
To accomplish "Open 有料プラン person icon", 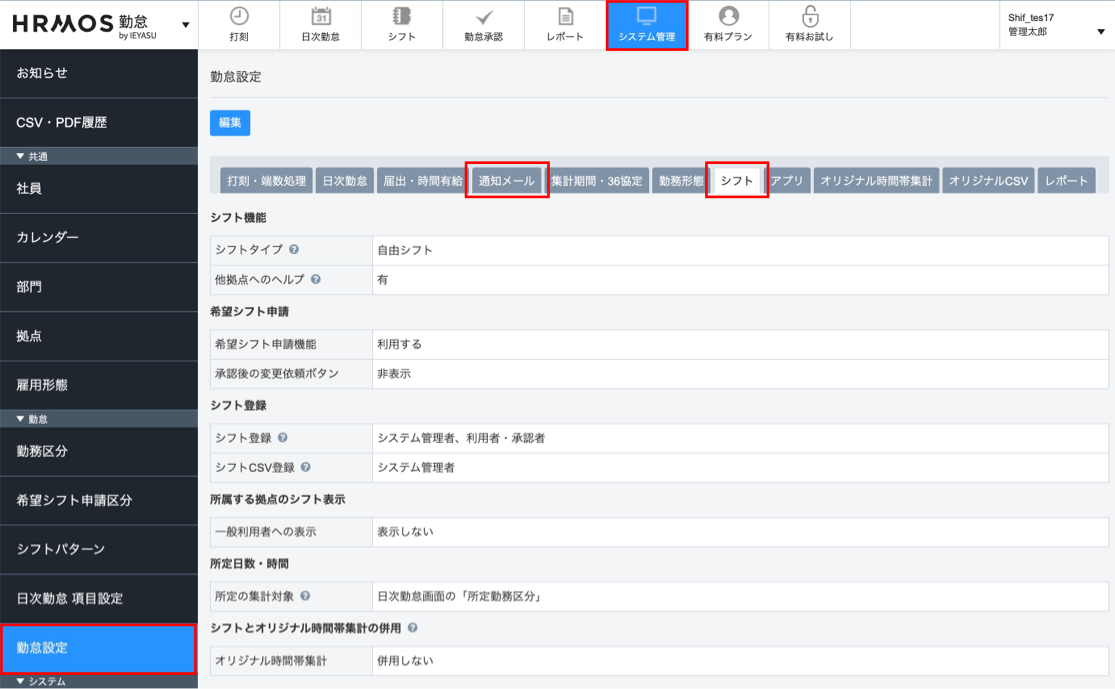I will (728, 17).
